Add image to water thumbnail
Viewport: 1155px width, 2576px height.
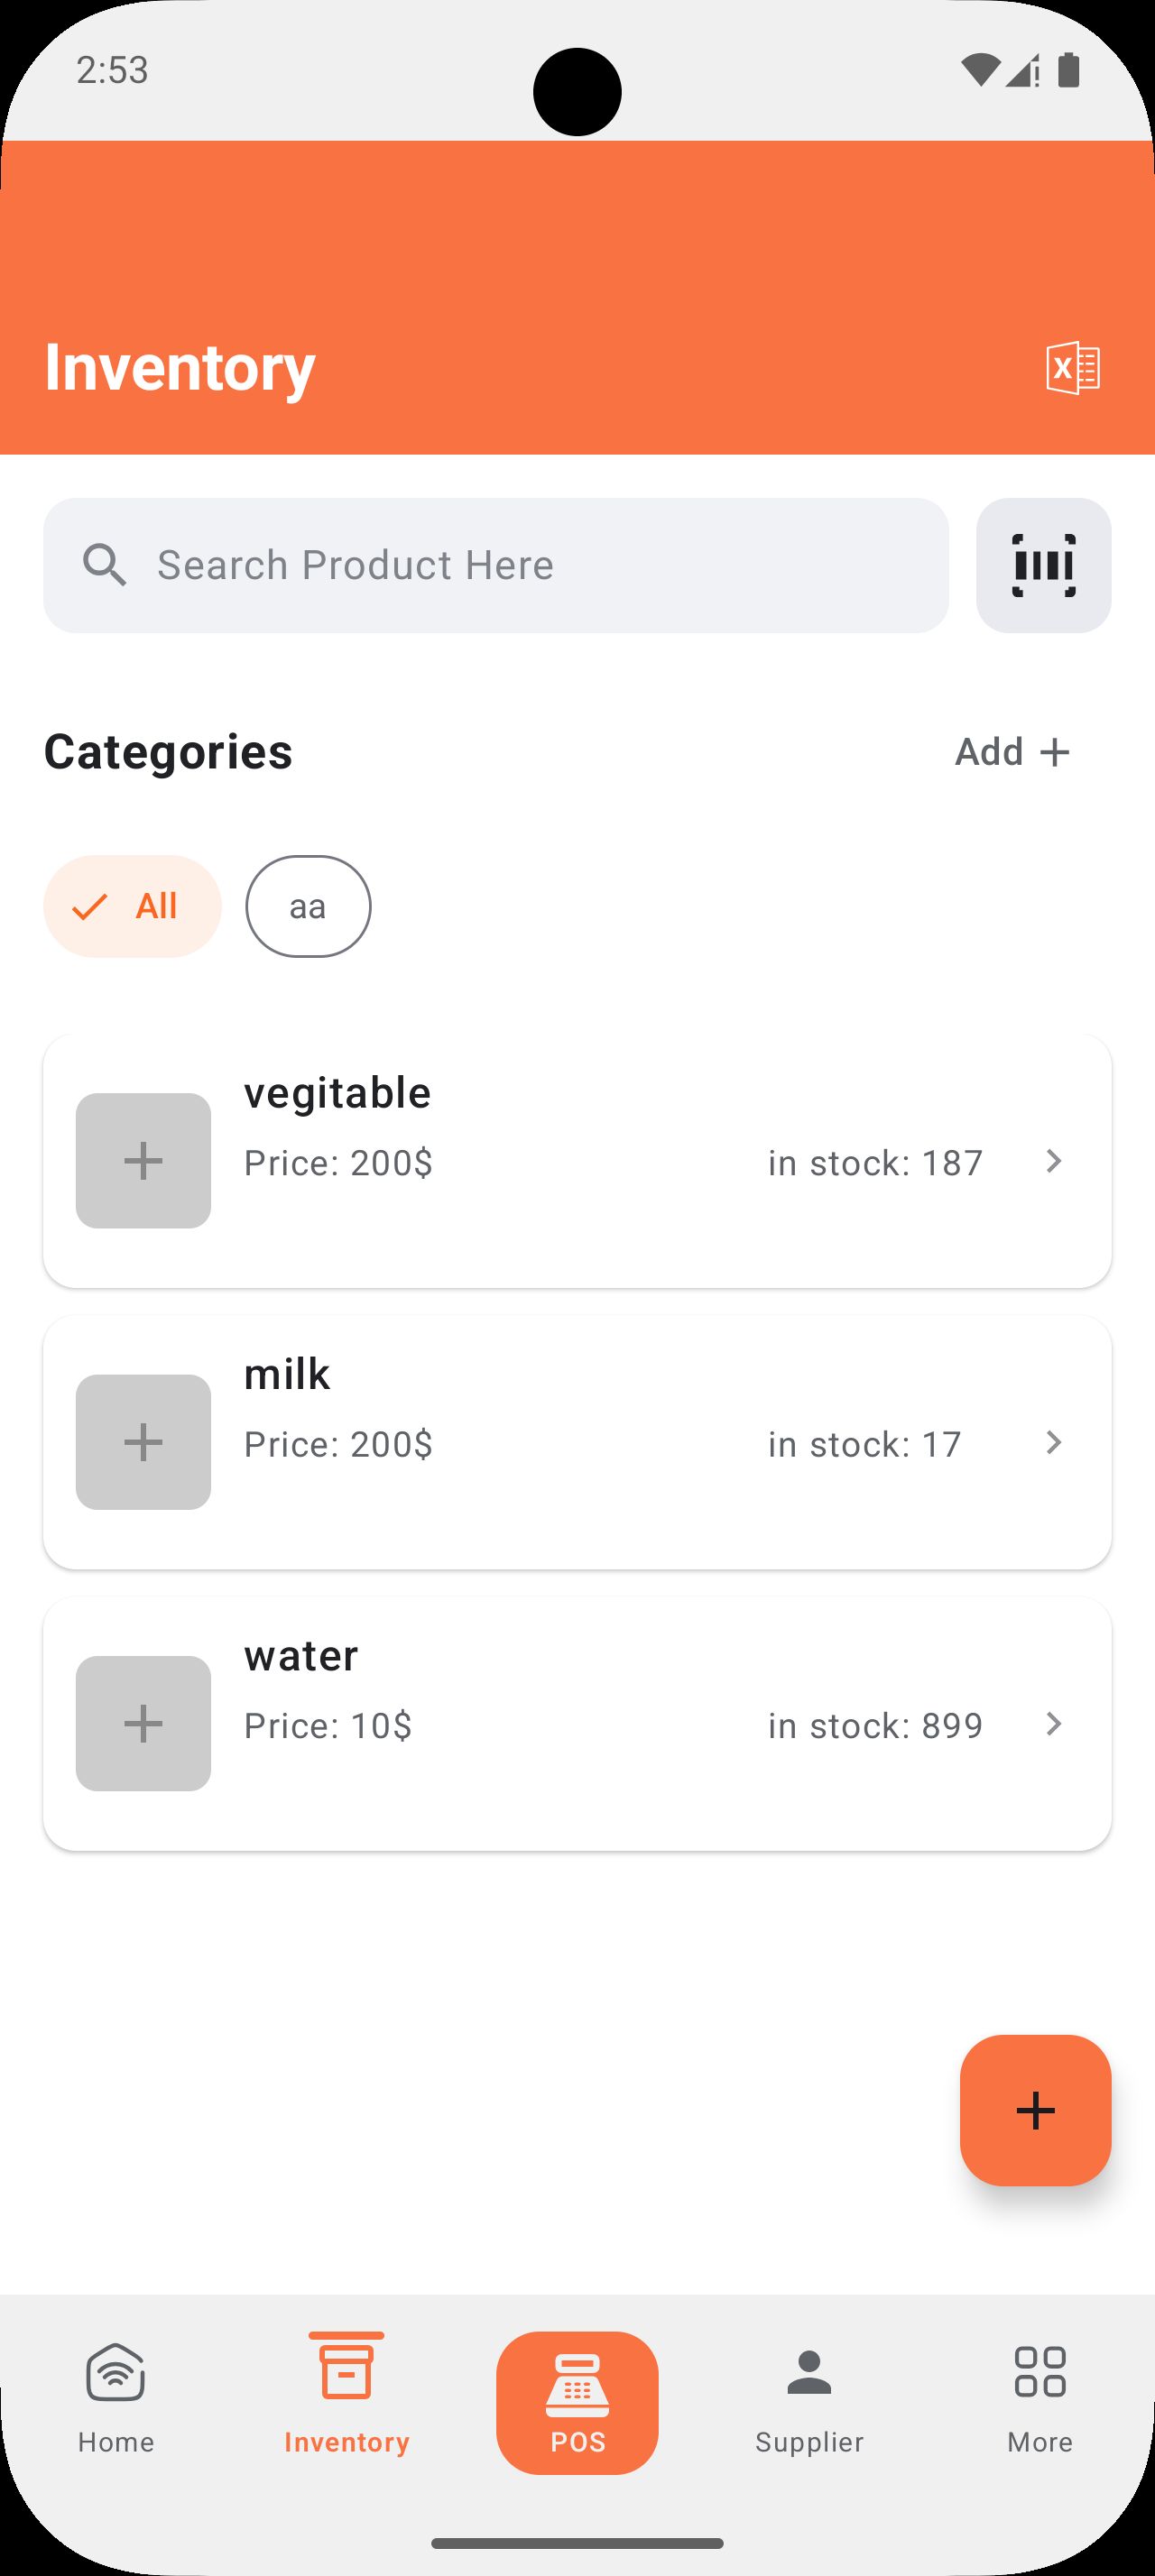point(143,1724)
